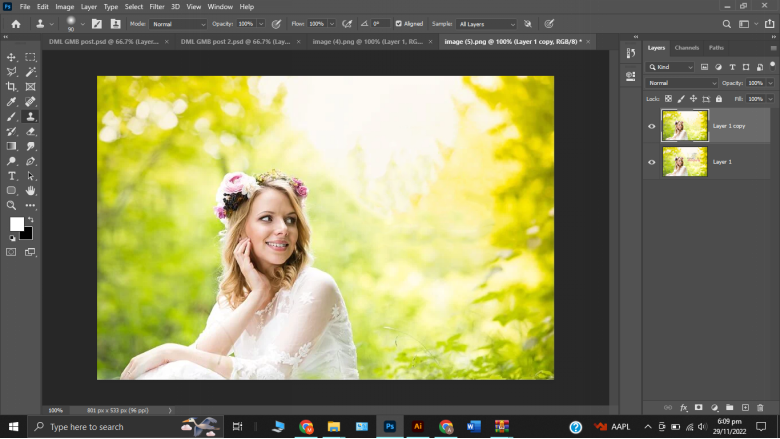Image resolution: width=780 pixels, height=439 pixels.
Task: Toggle airbrush-style build-up effects
Action: click(347, 24)
